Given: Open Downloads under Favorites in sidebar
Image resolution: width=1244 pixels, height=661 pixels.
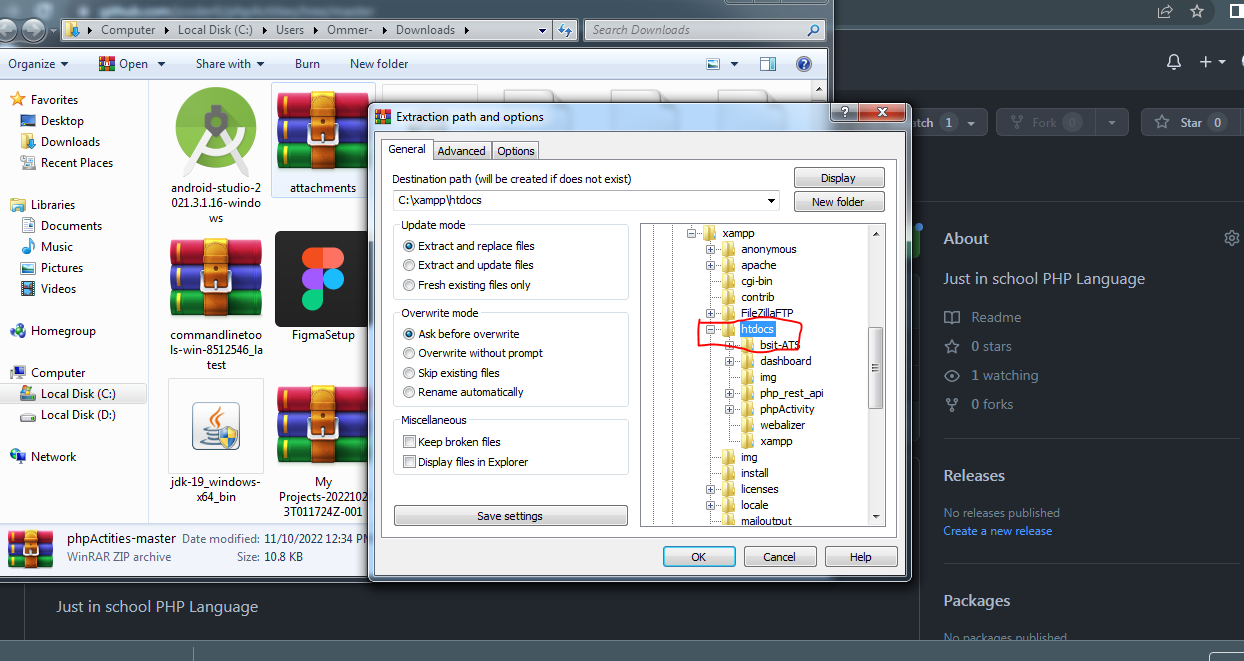Looking at the screenshot, I should [x=70, y=141].
